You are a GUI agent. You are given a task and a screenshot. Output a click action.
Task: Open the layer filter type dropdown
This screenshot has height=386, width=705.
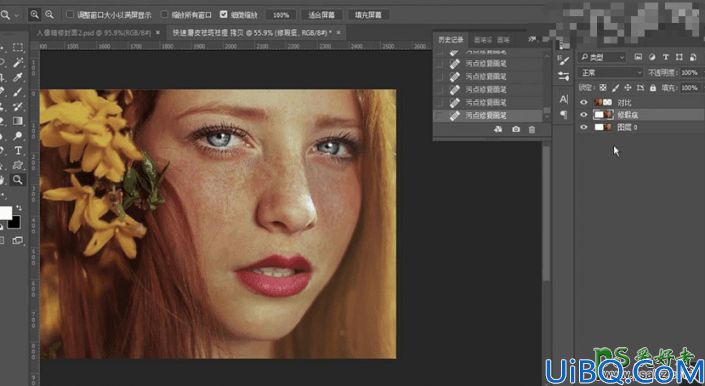pyautogui.click(x=602, y=57)
